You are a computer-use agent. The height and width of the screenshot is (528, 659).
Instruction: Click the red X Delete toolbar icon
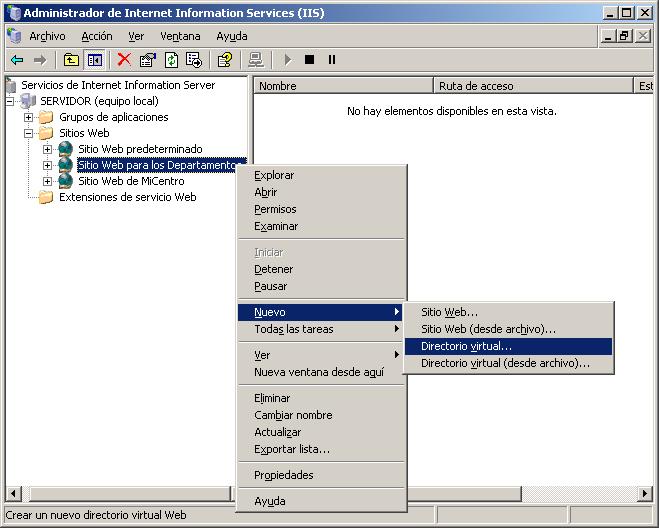(124, 60)
